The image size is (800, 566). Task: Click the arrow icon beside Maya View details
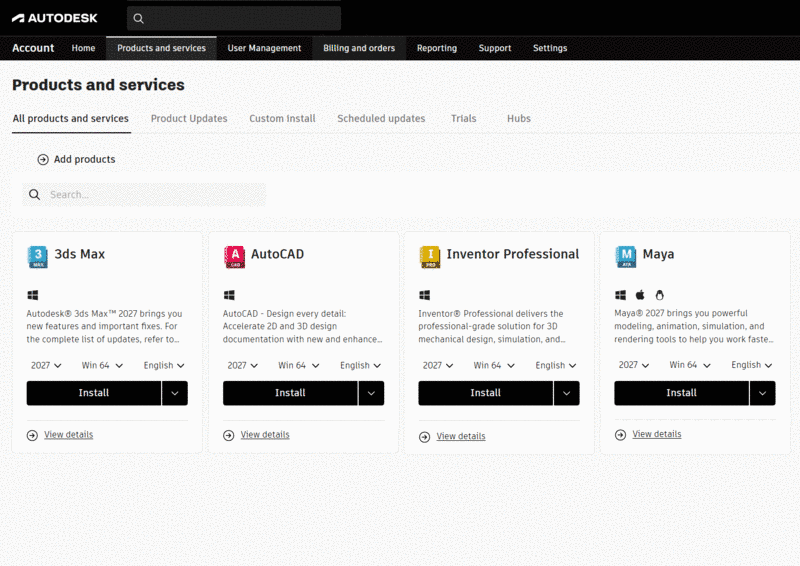620,434
